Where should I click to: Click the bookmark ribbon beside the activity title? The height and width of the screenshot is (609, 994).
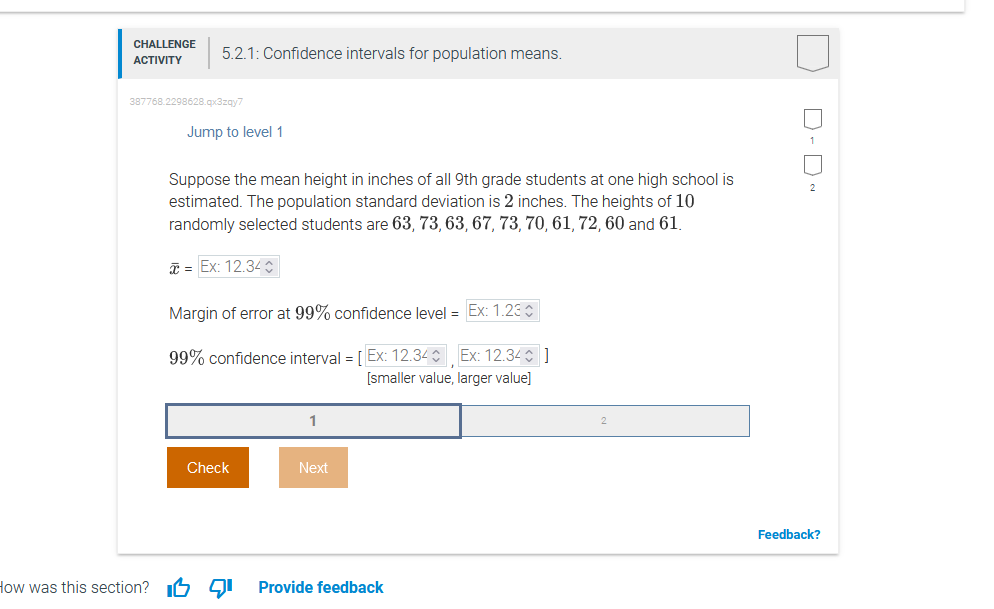(812, 52)
